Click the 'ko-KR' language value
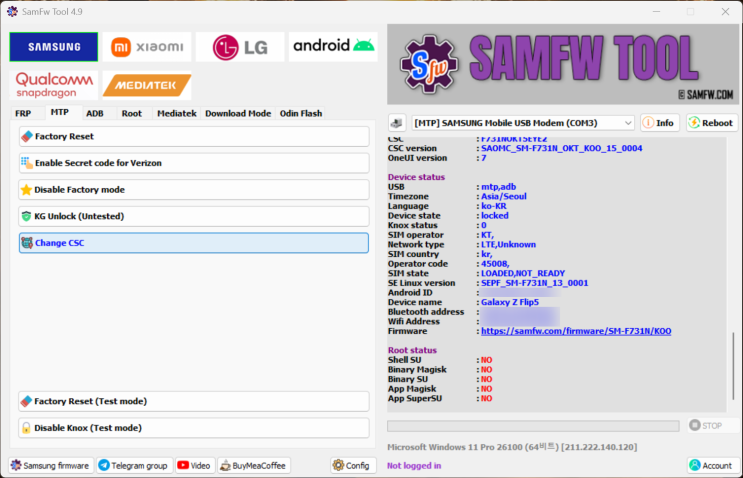743x478 pixels. (x=494, y=206)
